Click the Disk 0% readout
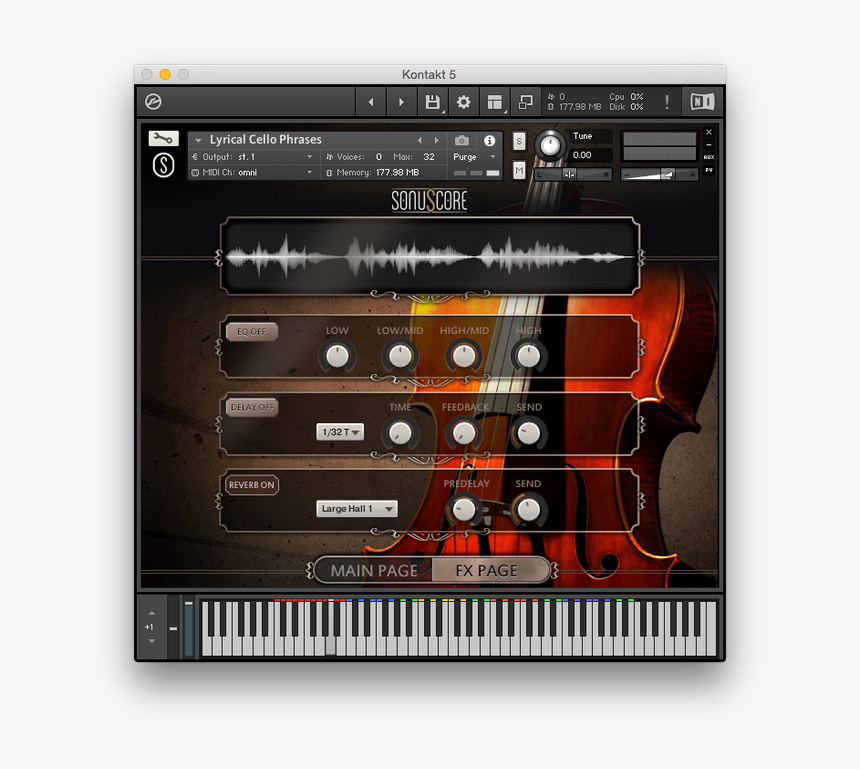This screenshot has height=769, width=860. coord(626,107)
